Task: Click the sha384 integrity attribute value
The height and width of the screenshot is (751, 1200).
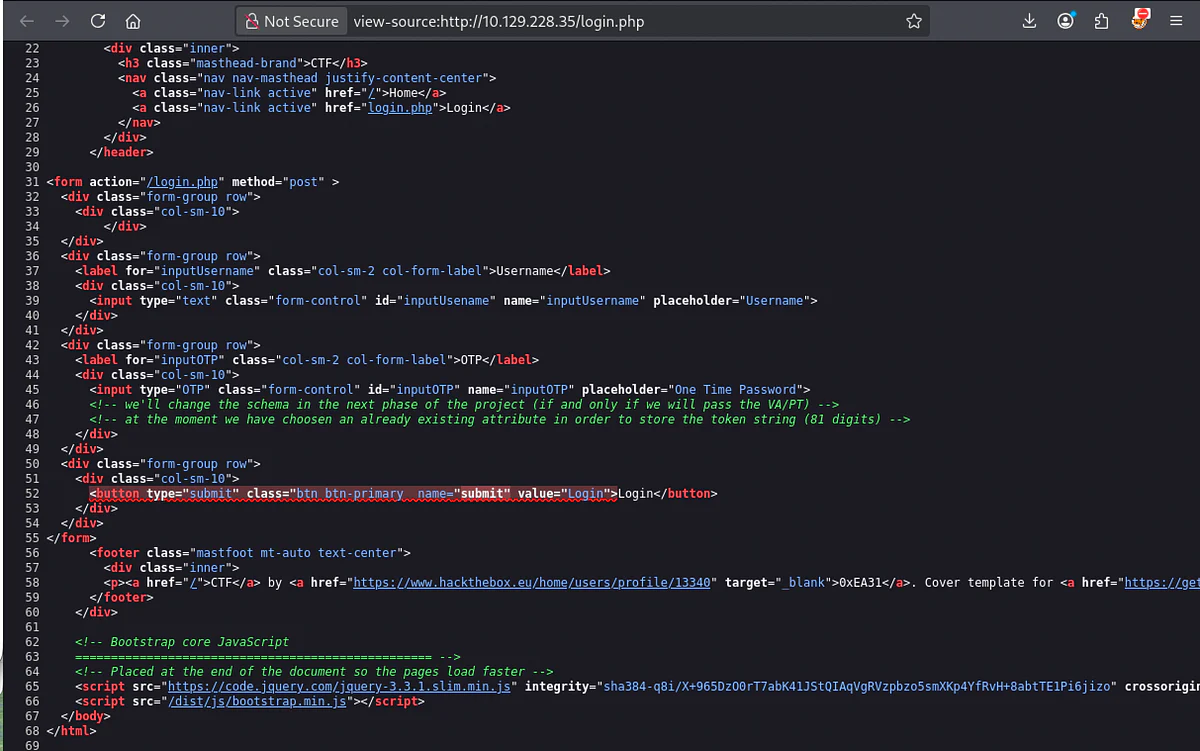Action: 856,686
